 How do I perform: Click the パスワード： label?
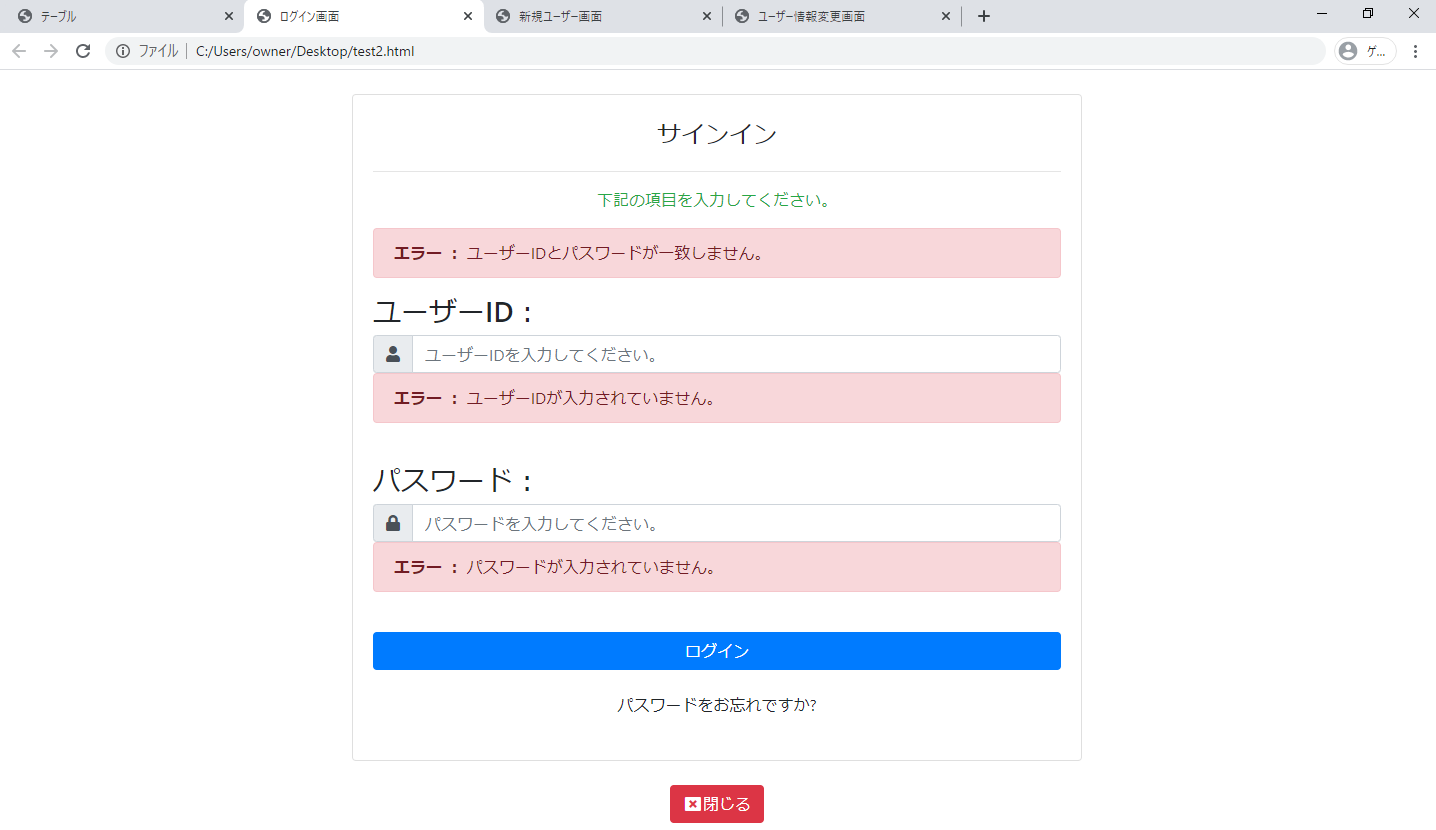click(453, 481)
